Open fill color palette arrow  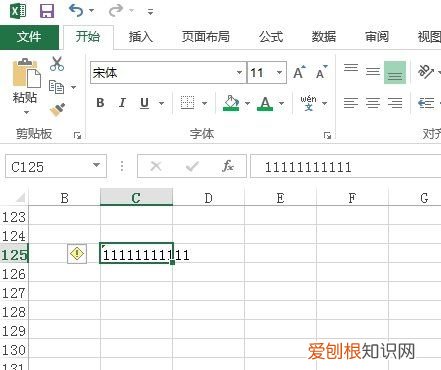247,103
